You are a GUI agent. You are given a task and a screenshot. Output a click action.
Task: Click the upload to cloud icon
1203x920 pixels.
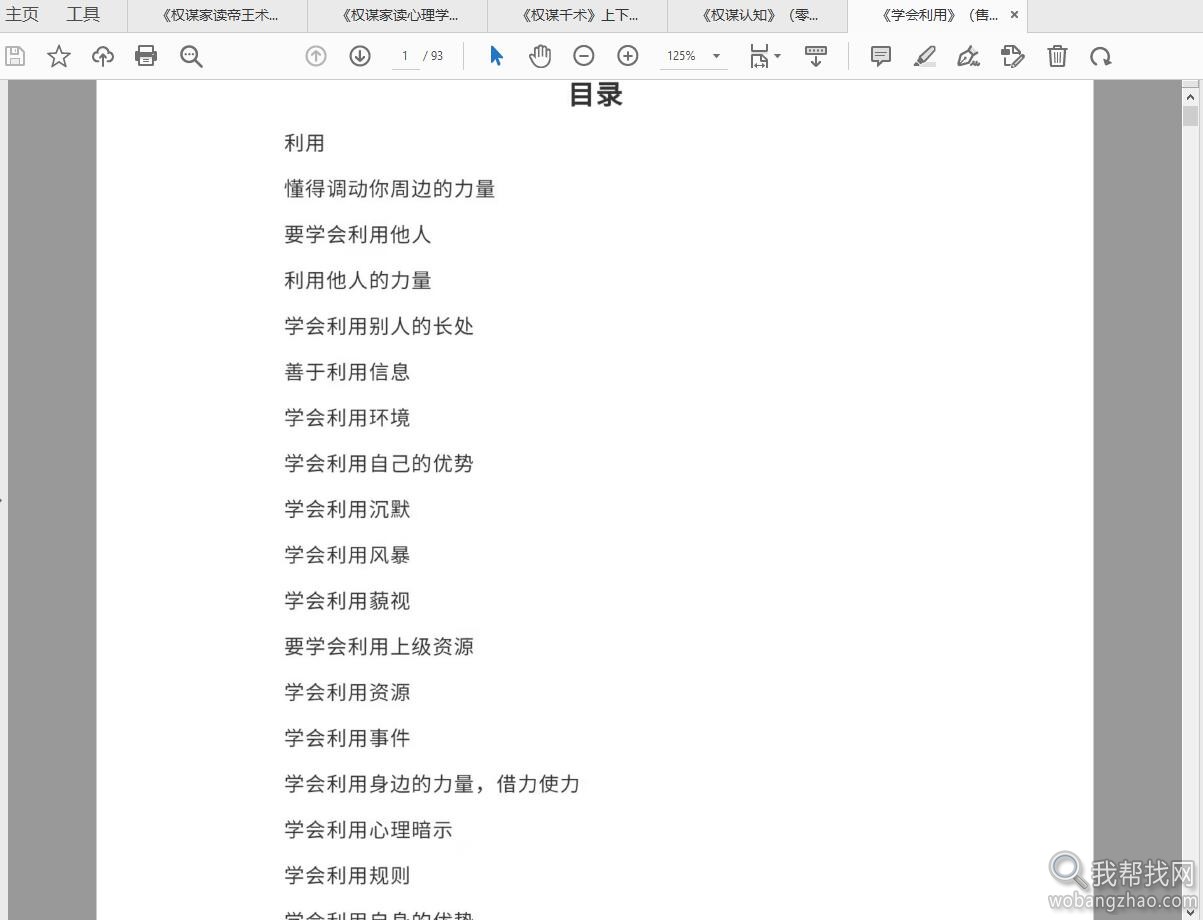(x=103, y=56)
